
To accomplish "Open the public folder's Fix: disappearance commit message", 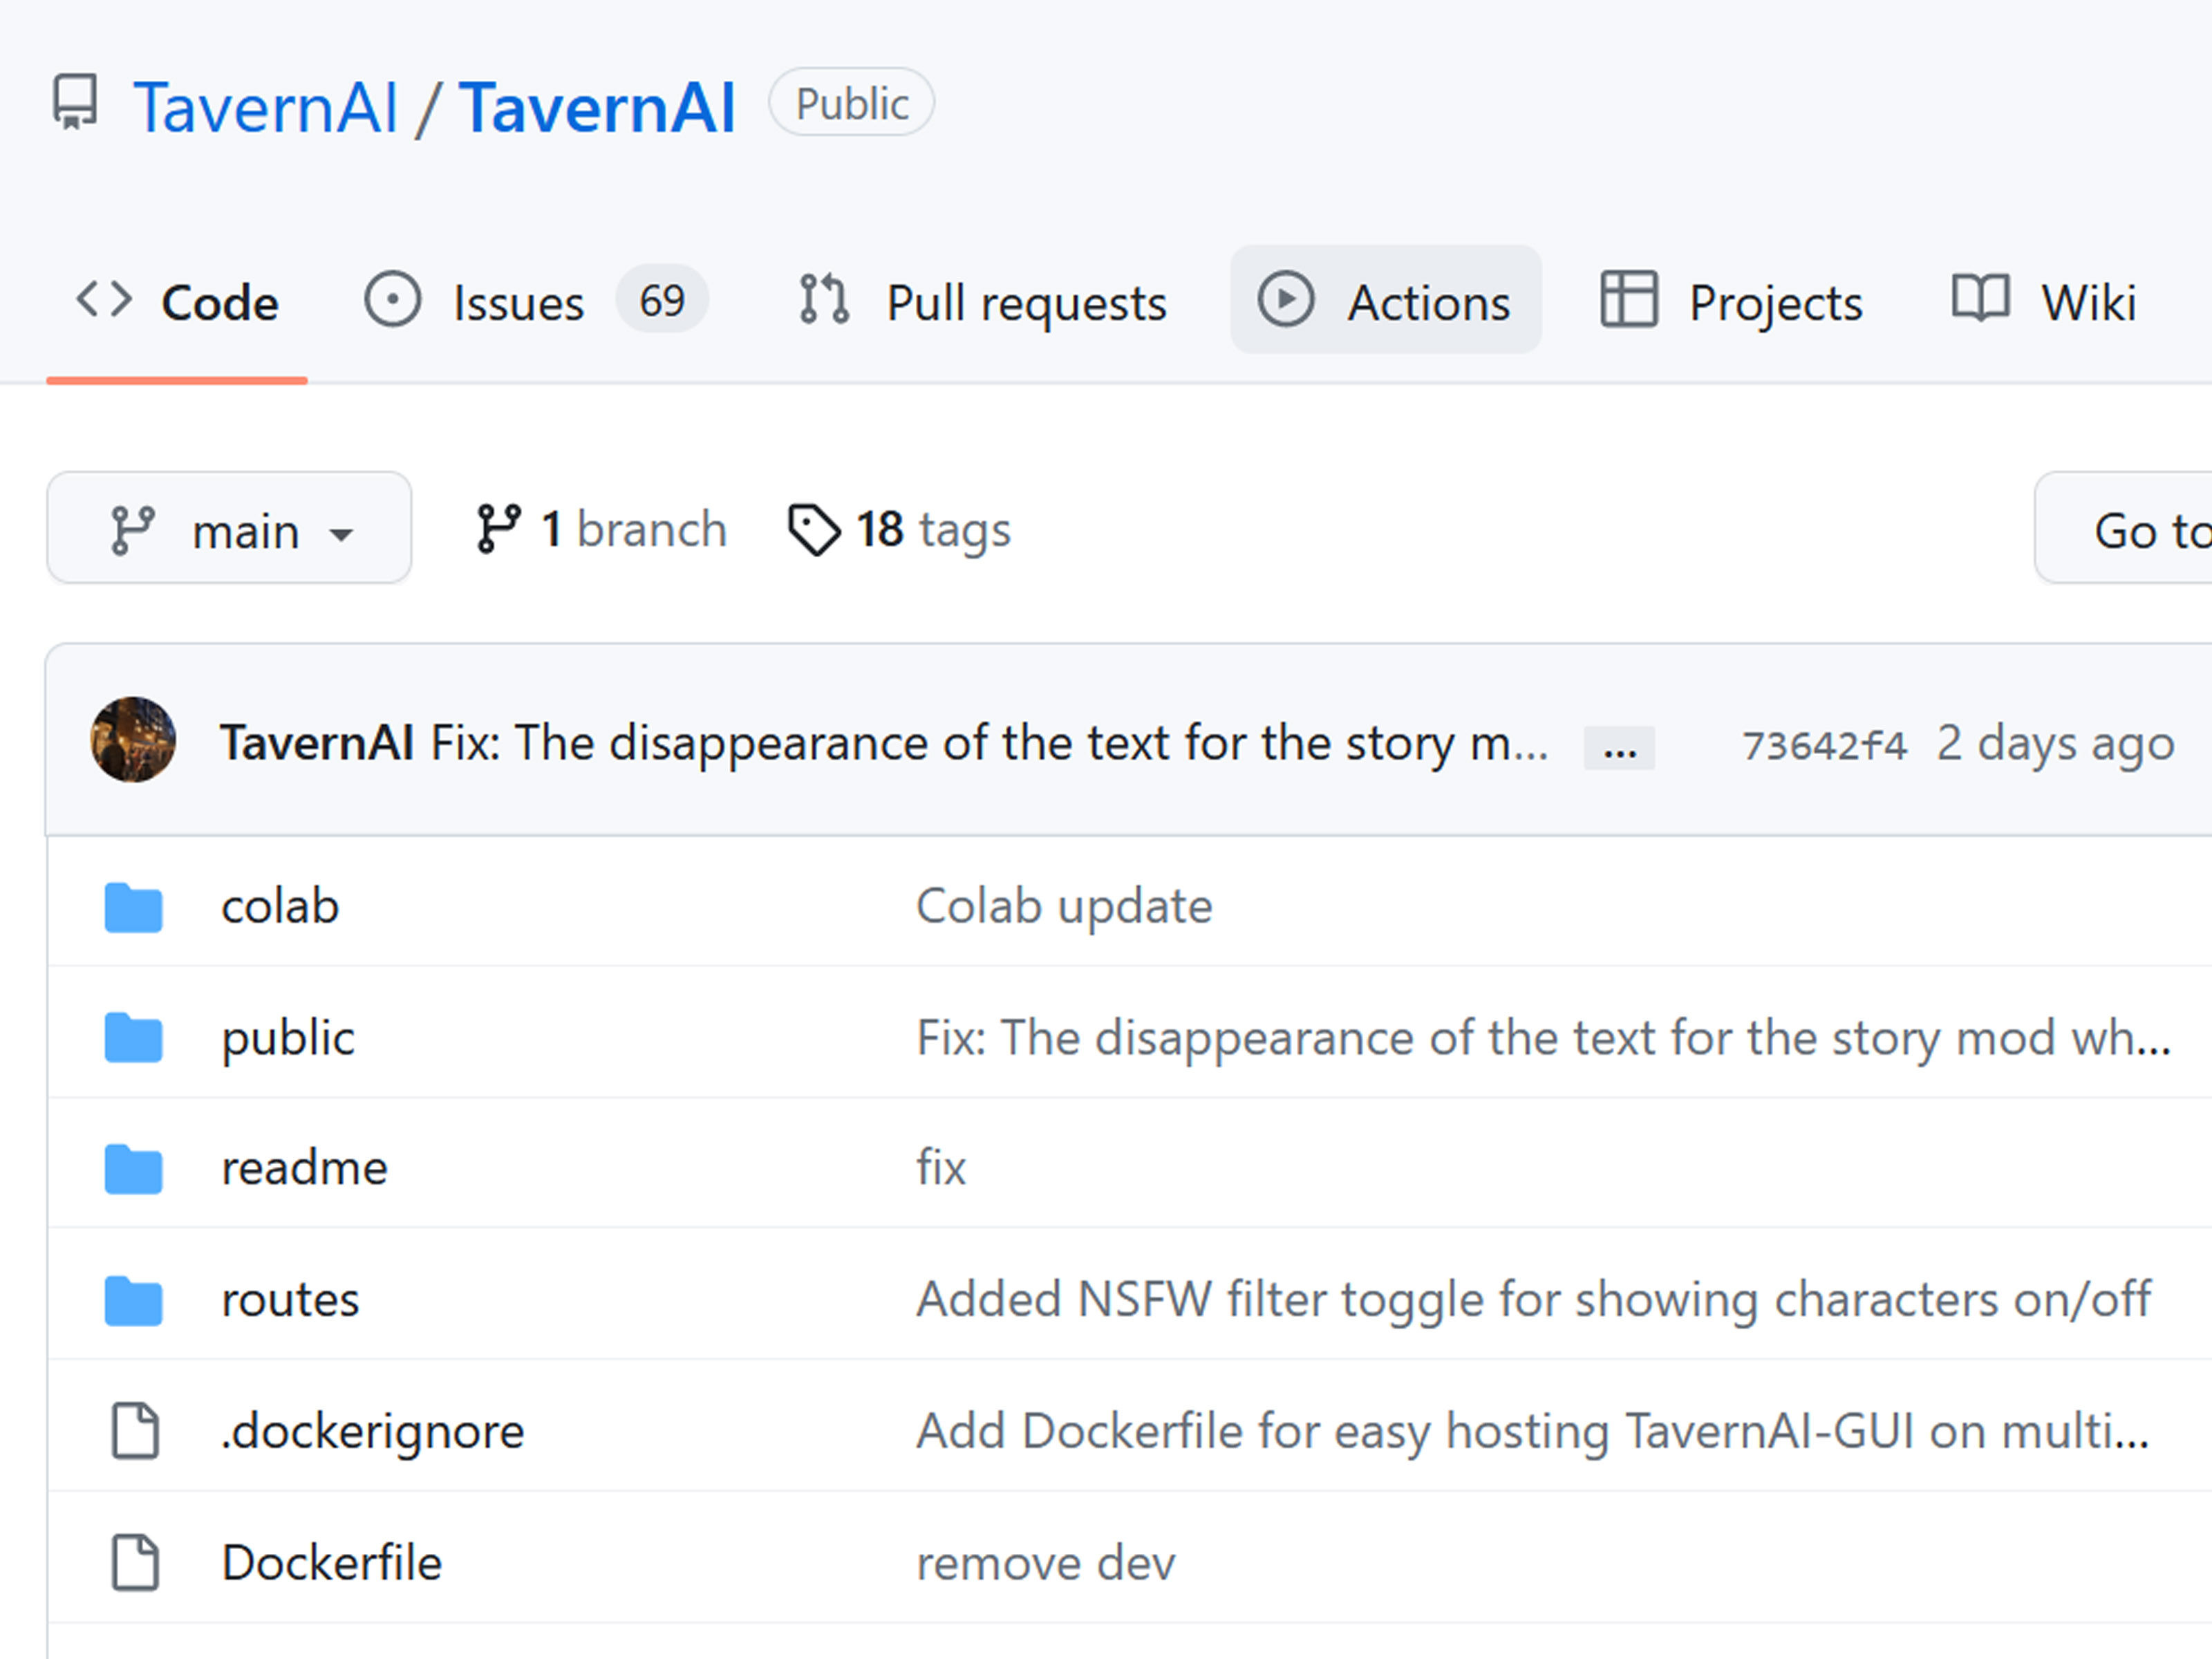I will point(1544,1038).
